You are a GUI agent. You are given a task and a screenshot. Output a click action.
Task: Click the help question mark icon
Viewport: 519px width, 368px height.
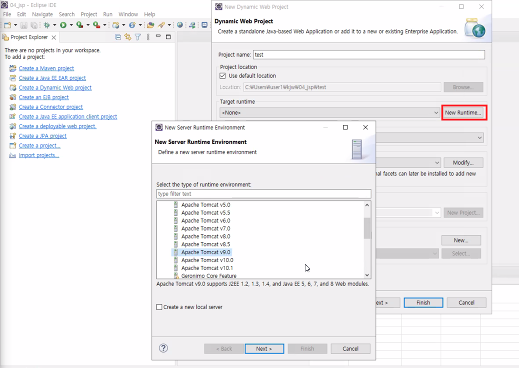coord(163,348)
